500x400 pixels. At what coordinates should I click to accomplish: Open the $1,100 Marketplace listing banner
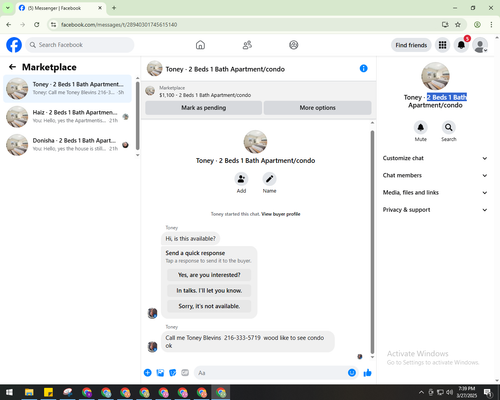coord(258,91)
